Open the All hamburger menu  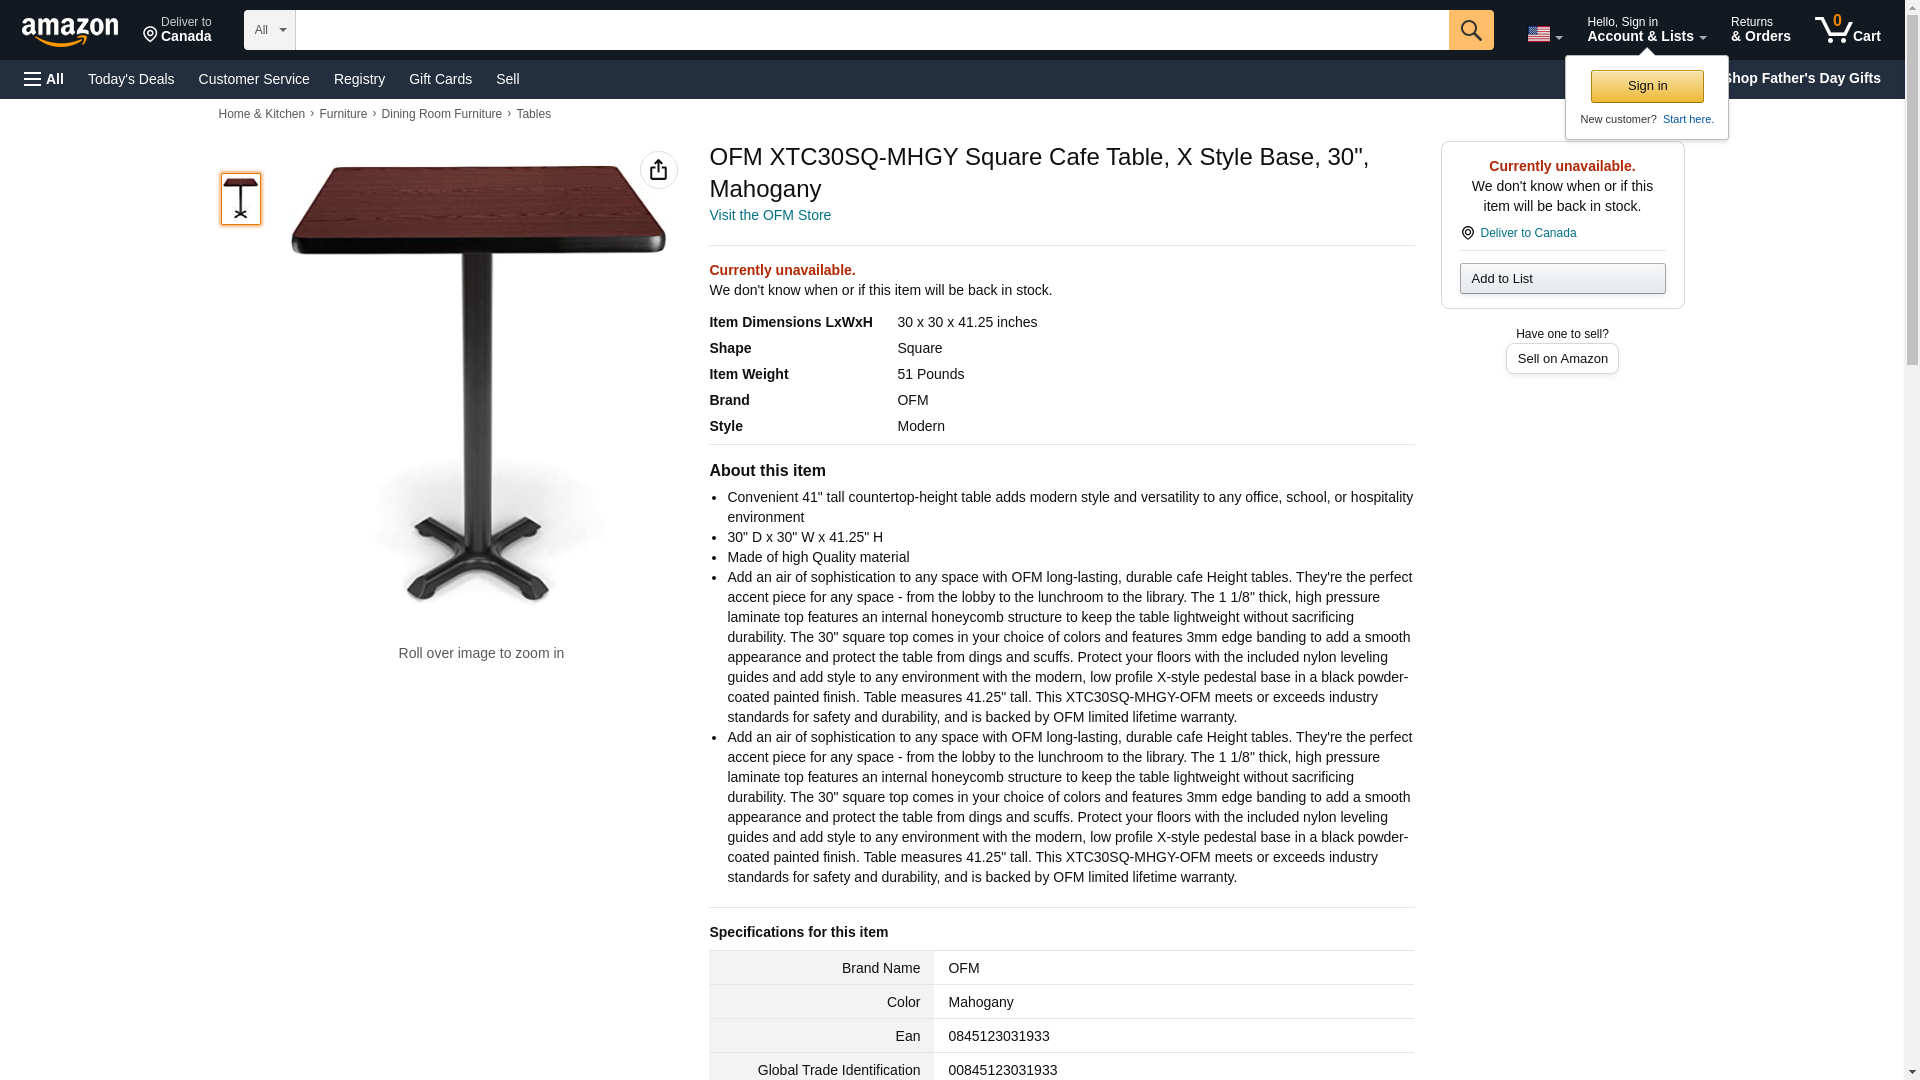(44, 79)
